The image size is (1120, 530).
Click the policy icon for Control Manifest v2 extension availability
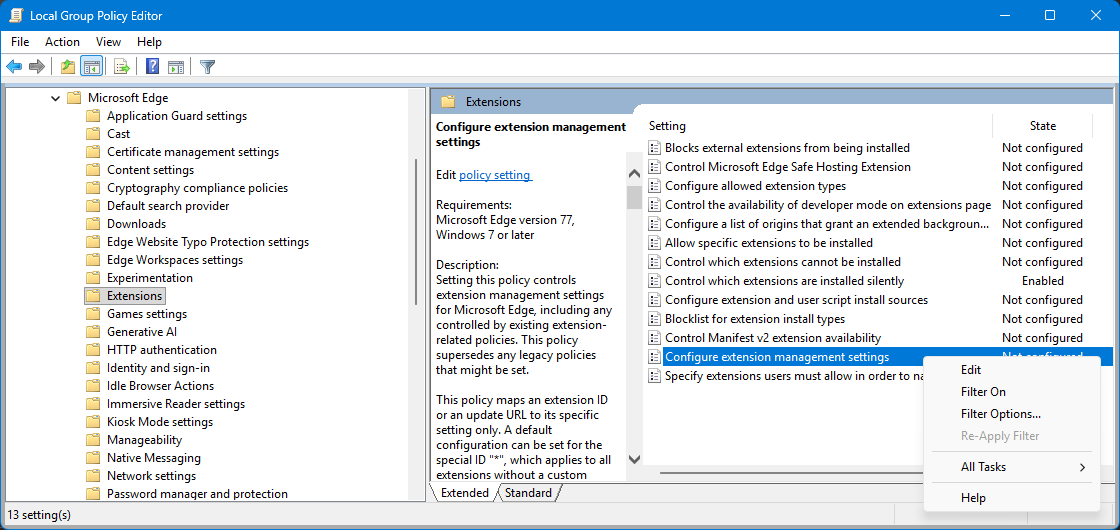pyautogui.click(x=654, y=338)
